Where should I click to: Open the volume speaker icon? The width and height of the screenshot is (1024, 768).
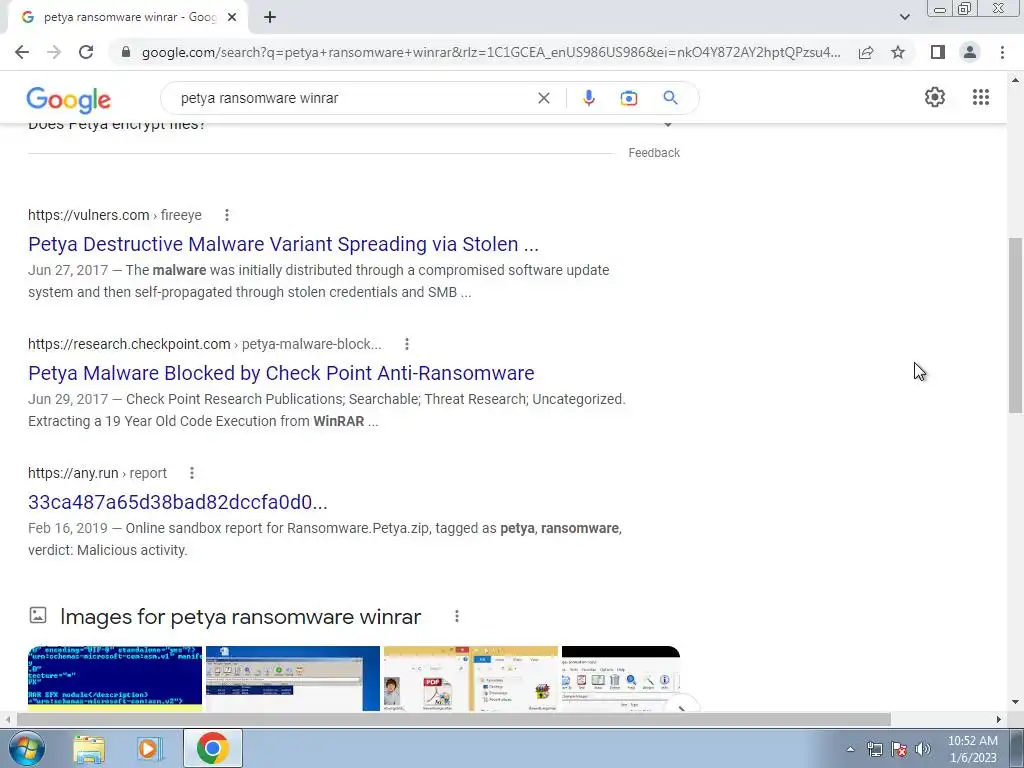point(922,749)
